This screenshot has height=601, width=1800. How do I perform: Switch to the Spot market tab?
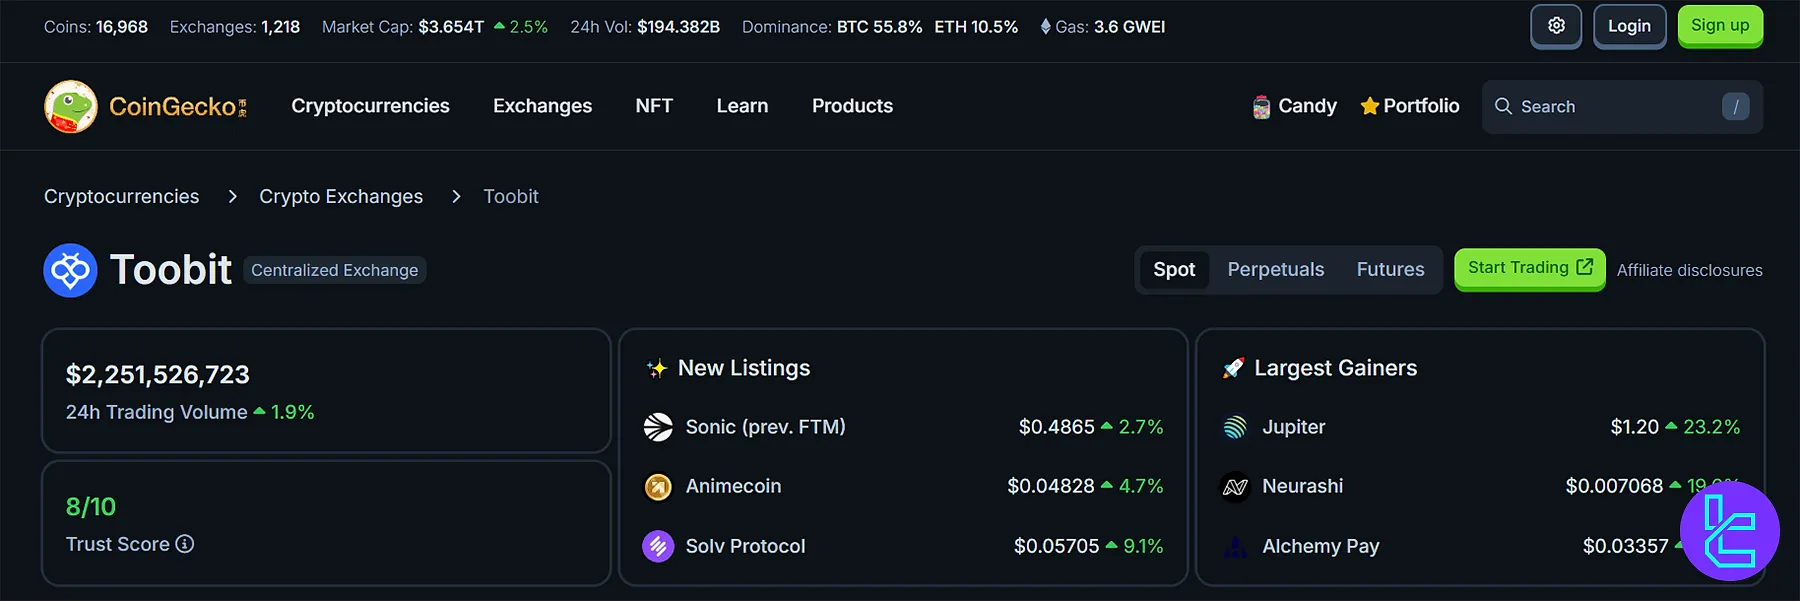pyautogui.click(x=1174, y=270)
